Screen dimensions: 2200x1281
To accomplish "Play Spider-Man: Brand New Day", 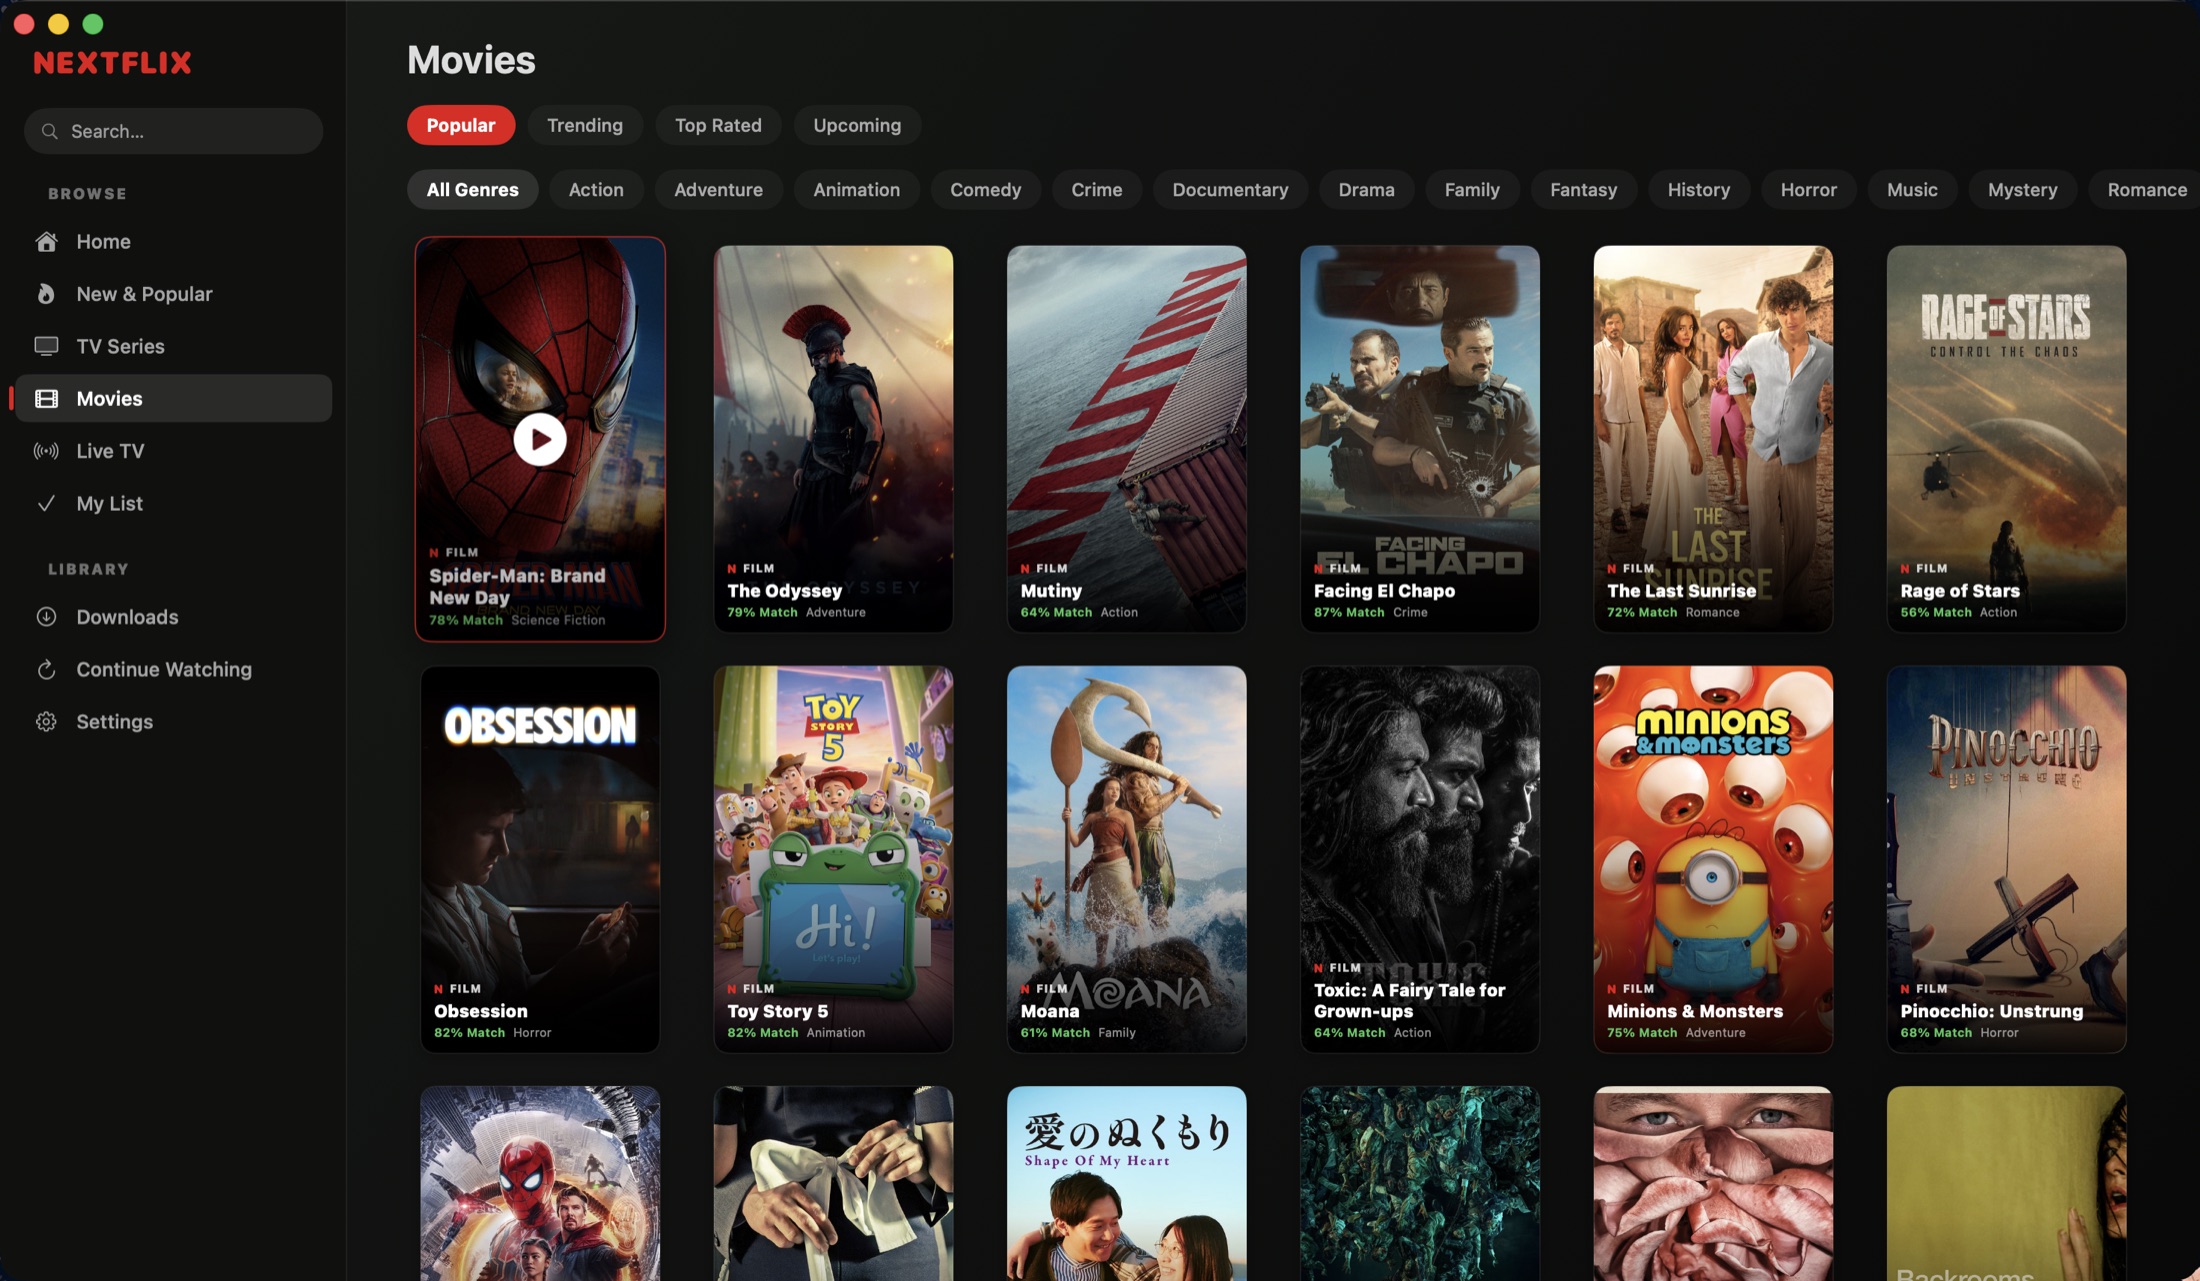I will [x=540, y=439].
